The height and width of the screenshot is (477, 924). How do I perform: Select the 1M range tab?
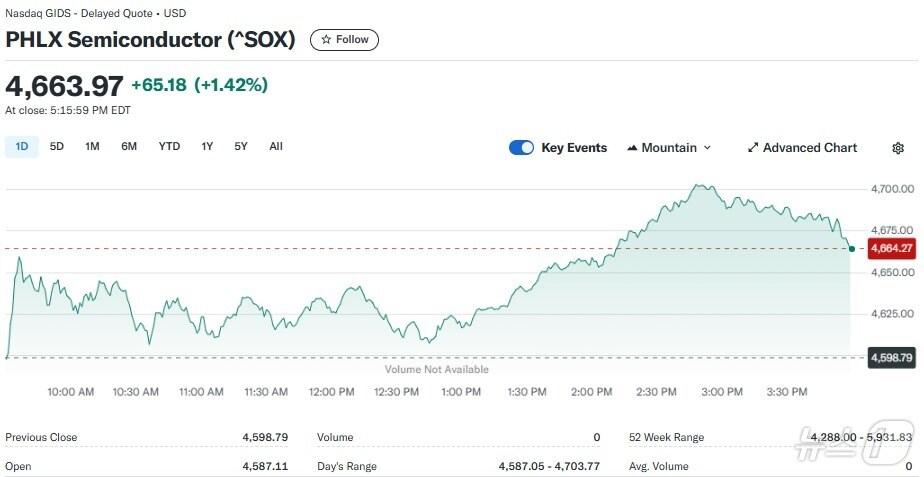(x=92, y=147)
